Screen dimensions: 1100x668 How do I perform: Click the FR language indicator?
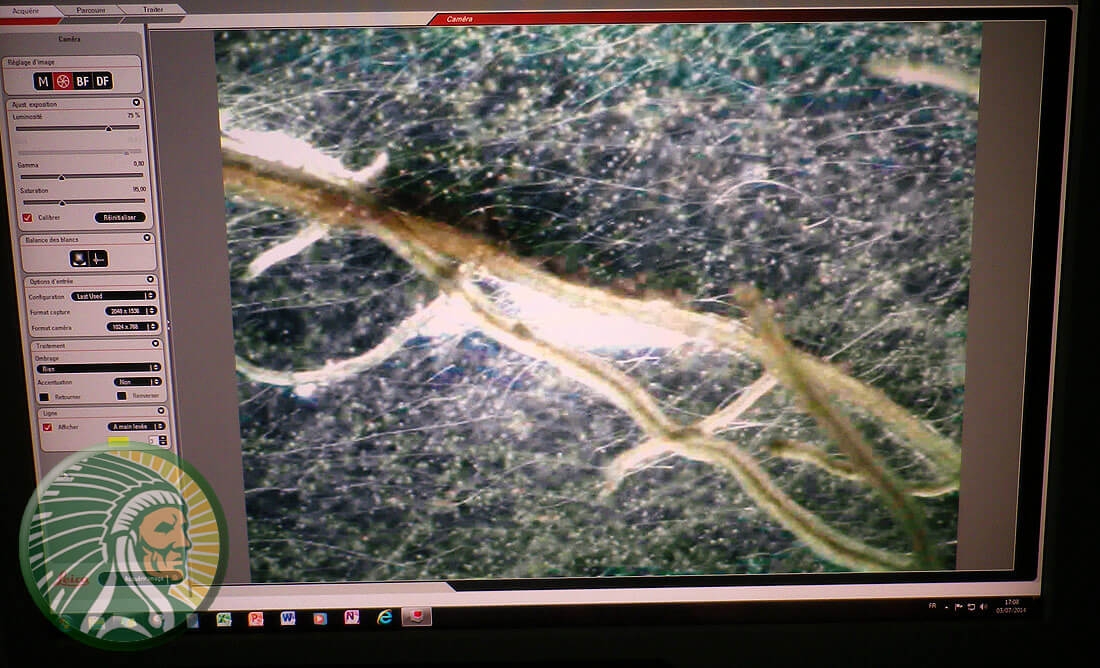click(x=932, y=606)
